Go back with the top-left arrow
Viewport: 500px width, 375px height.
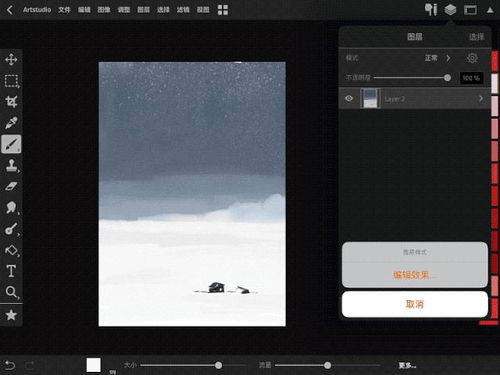pyautogui.click(x=10, y=10)
